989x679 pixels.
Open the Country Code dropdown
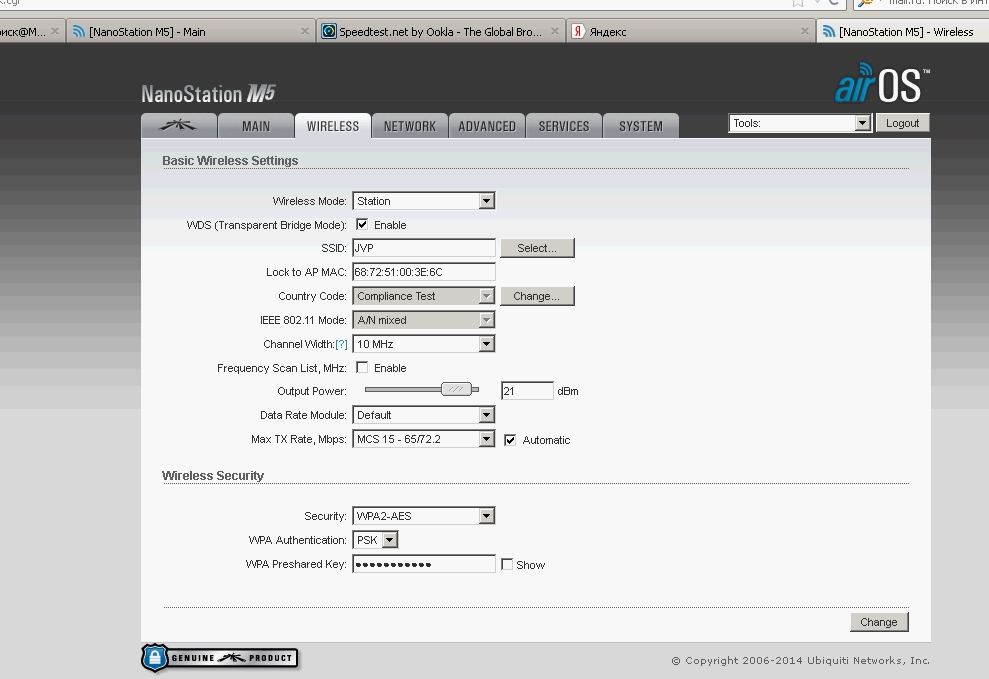(x=423, y=296)
